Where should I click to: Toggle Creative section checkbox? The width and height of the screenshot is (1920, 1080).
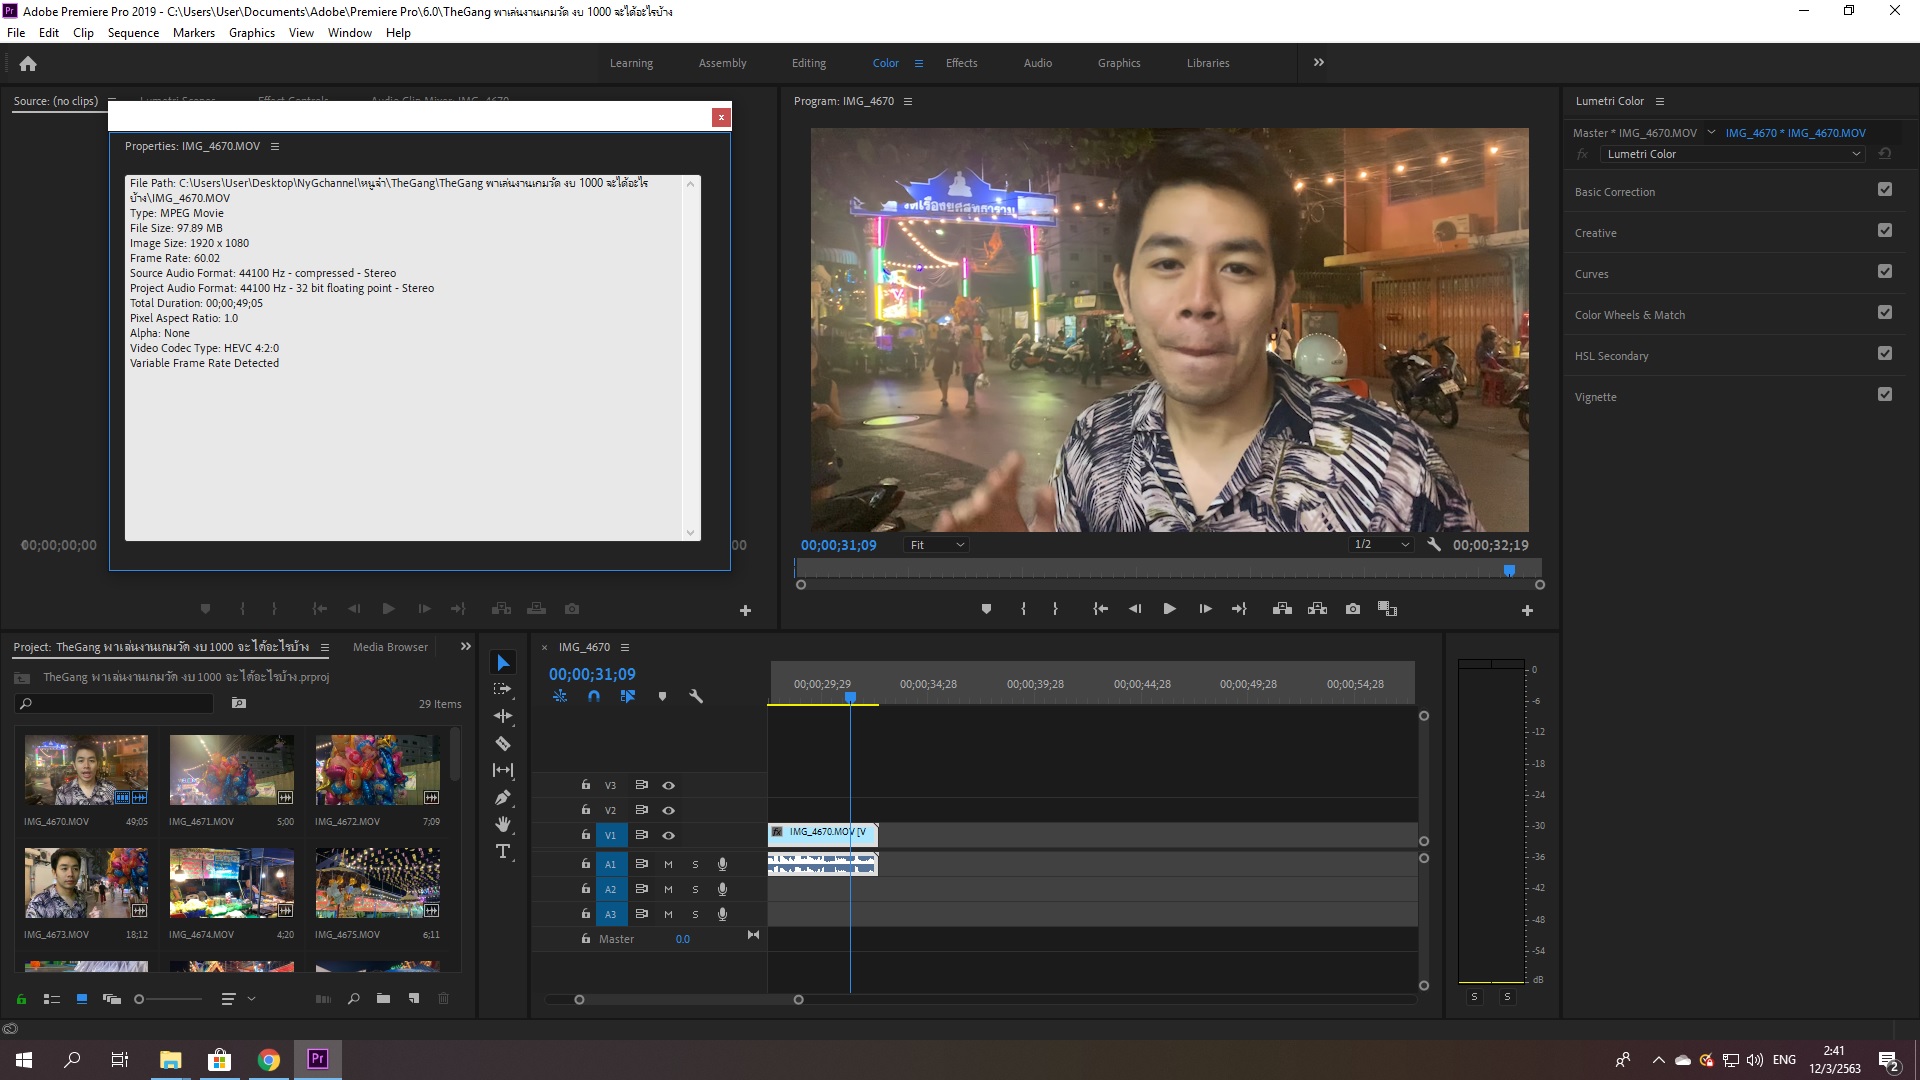point(1885,230)
